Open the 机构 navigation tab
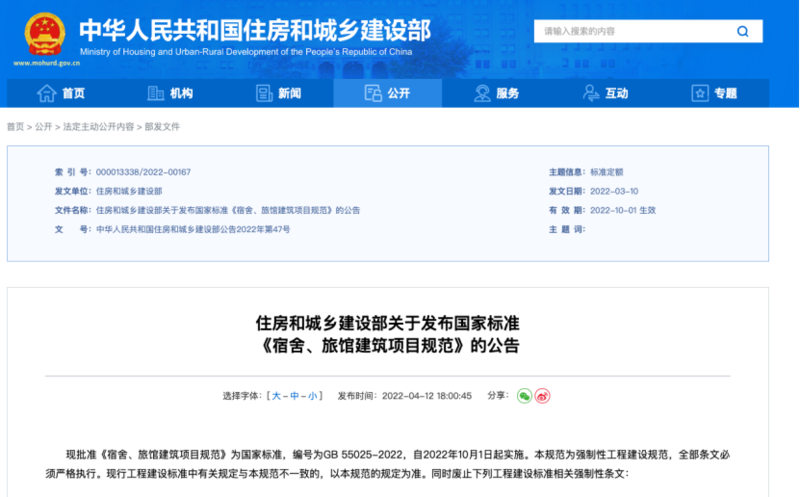The image size is (800, 497). click(x=170, y=93)
